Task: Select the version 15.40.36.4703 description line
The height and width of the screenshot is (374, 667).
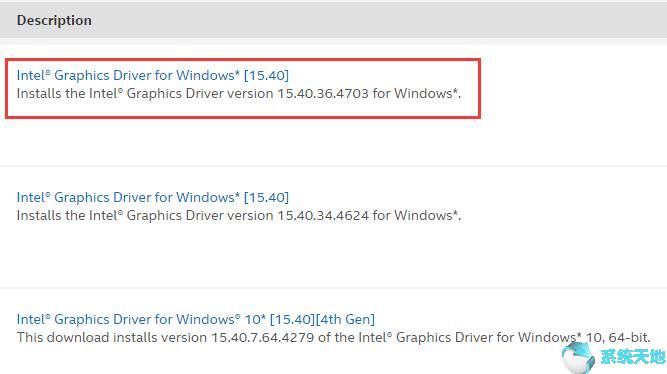Action: point(239,94)
